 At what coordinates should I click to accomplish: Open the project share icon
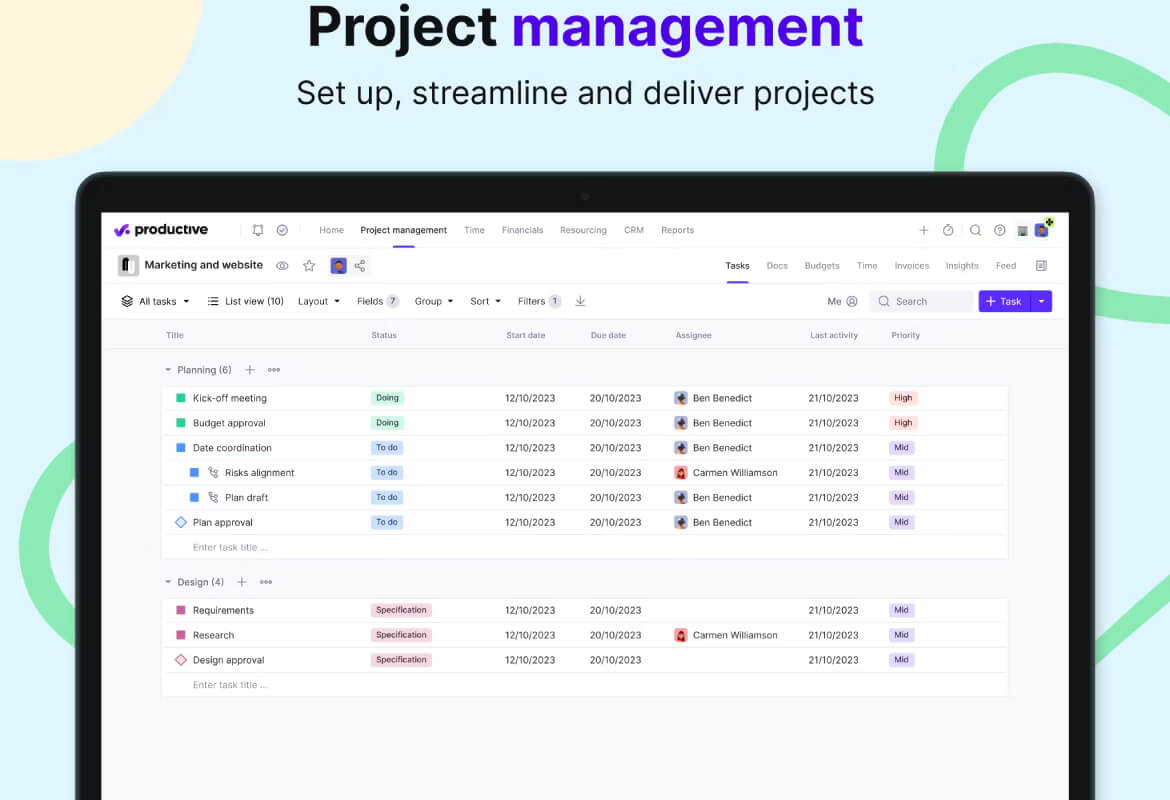click(360, 266)
